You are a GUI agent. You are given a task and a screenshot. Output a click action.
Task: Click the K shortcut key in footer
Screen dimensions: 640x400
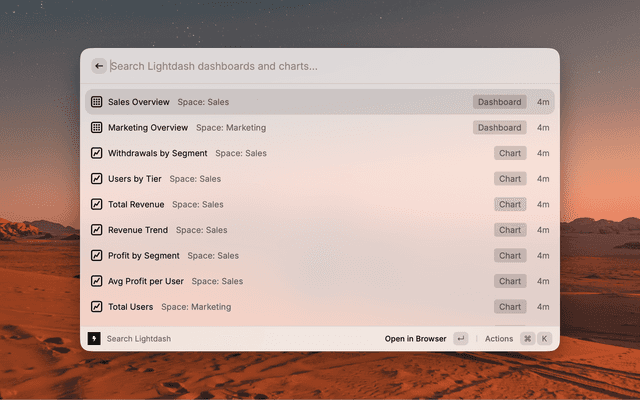(545, 339)
